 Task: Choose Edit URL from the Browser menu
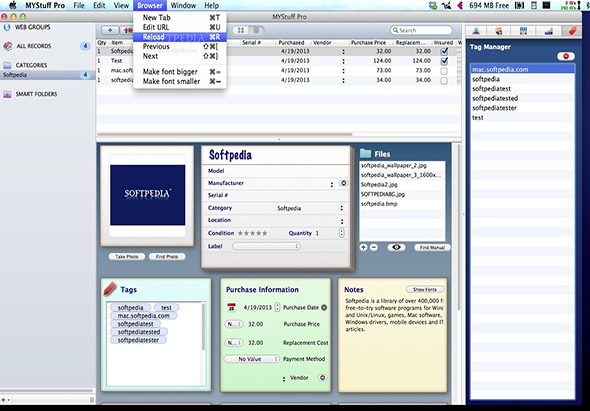coord(180,27)
